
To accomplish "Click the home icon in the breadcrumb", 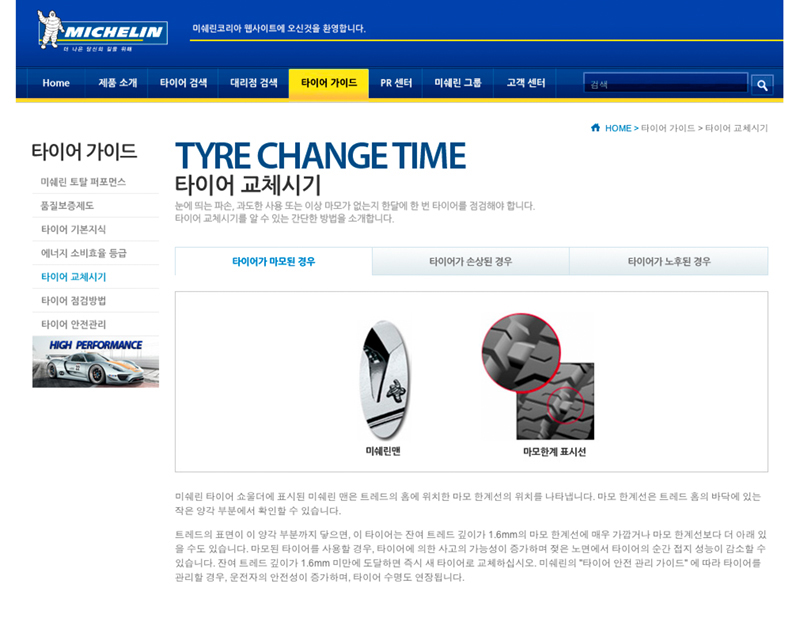I will [x=595, y=128].
